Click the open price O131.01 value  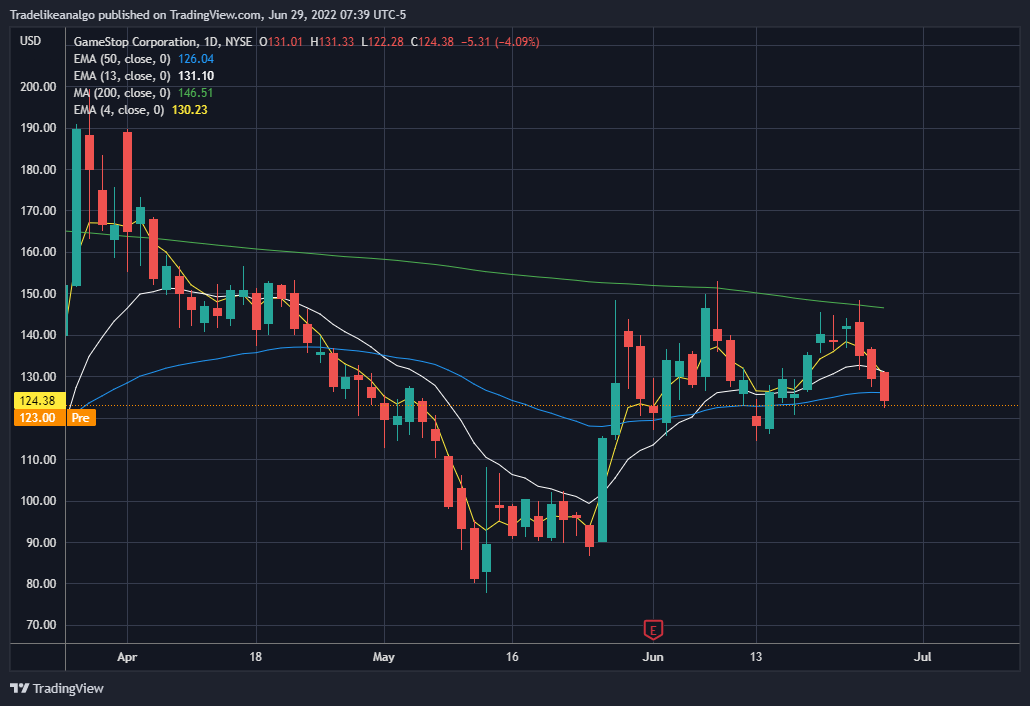281,41
